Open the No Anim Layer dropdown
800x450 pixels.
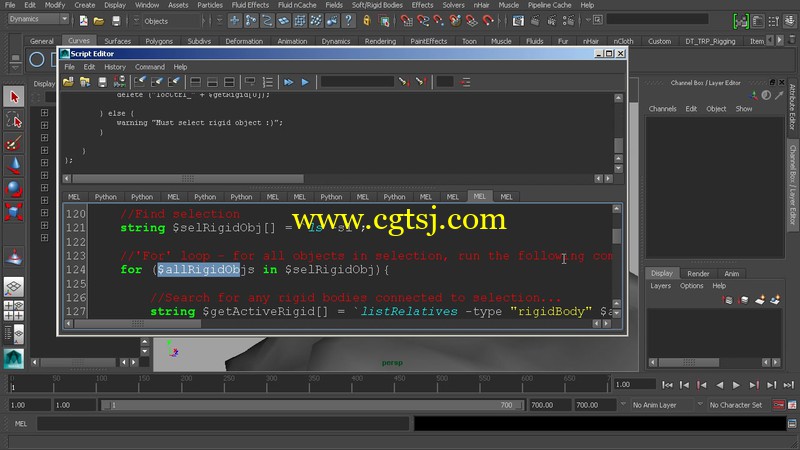click(623, 405)
